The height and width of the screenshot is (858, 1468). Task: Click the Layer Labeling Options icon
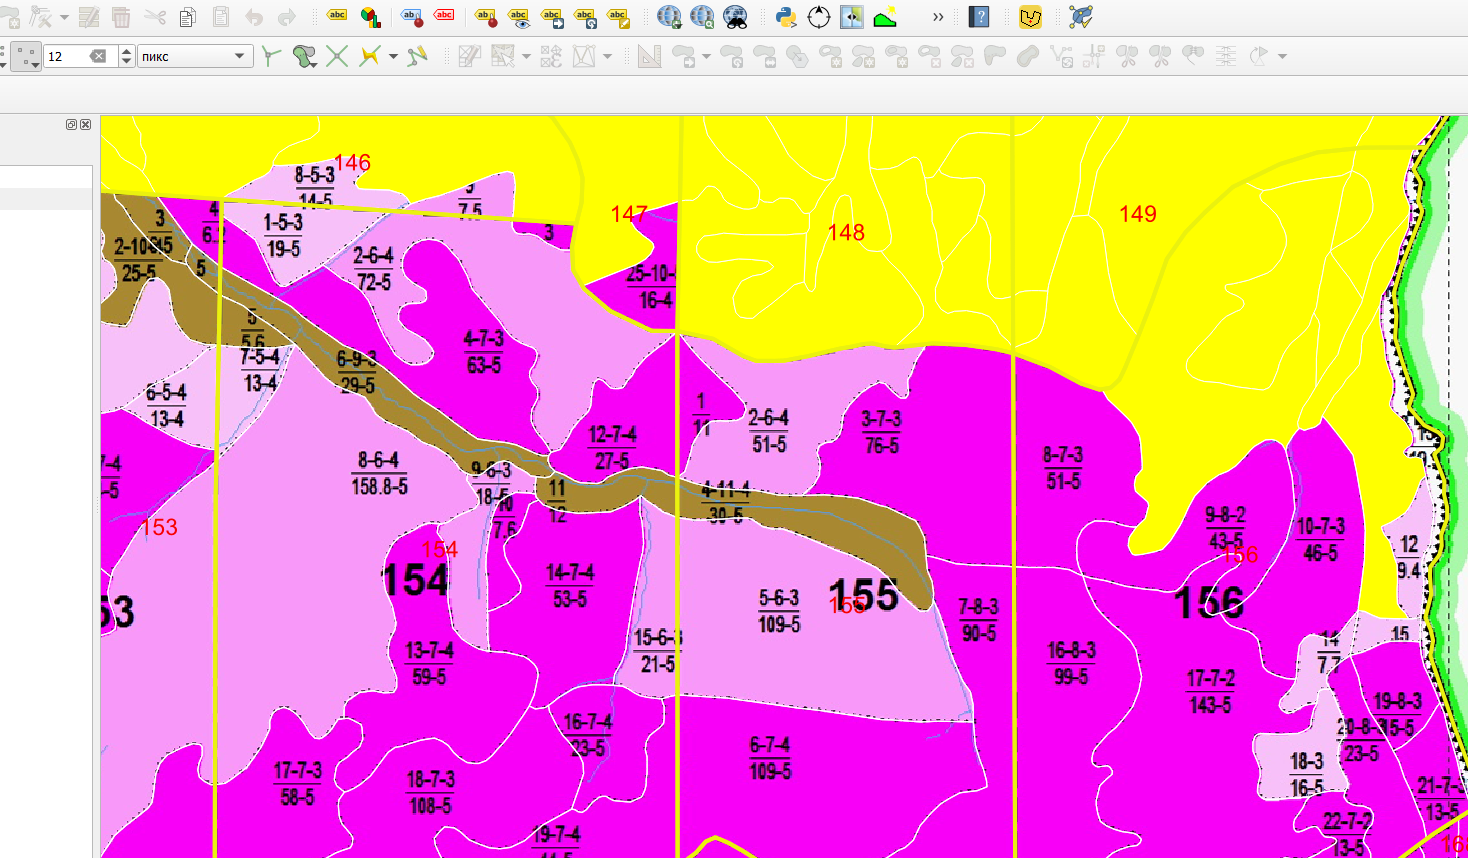coord(337,17)
